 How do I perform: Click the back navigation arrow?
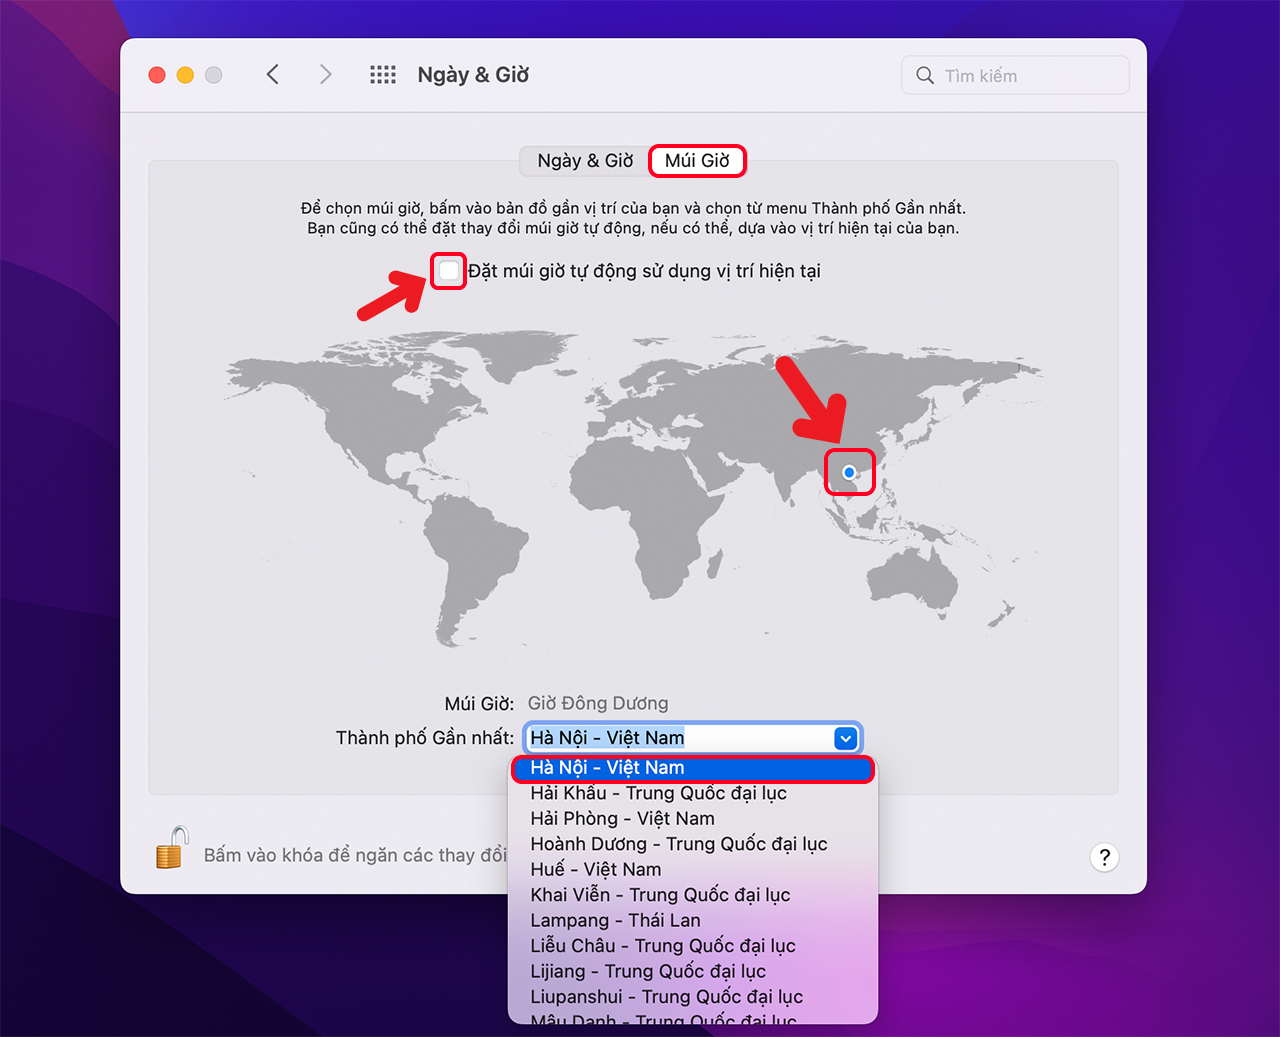[x=273, y=74]
